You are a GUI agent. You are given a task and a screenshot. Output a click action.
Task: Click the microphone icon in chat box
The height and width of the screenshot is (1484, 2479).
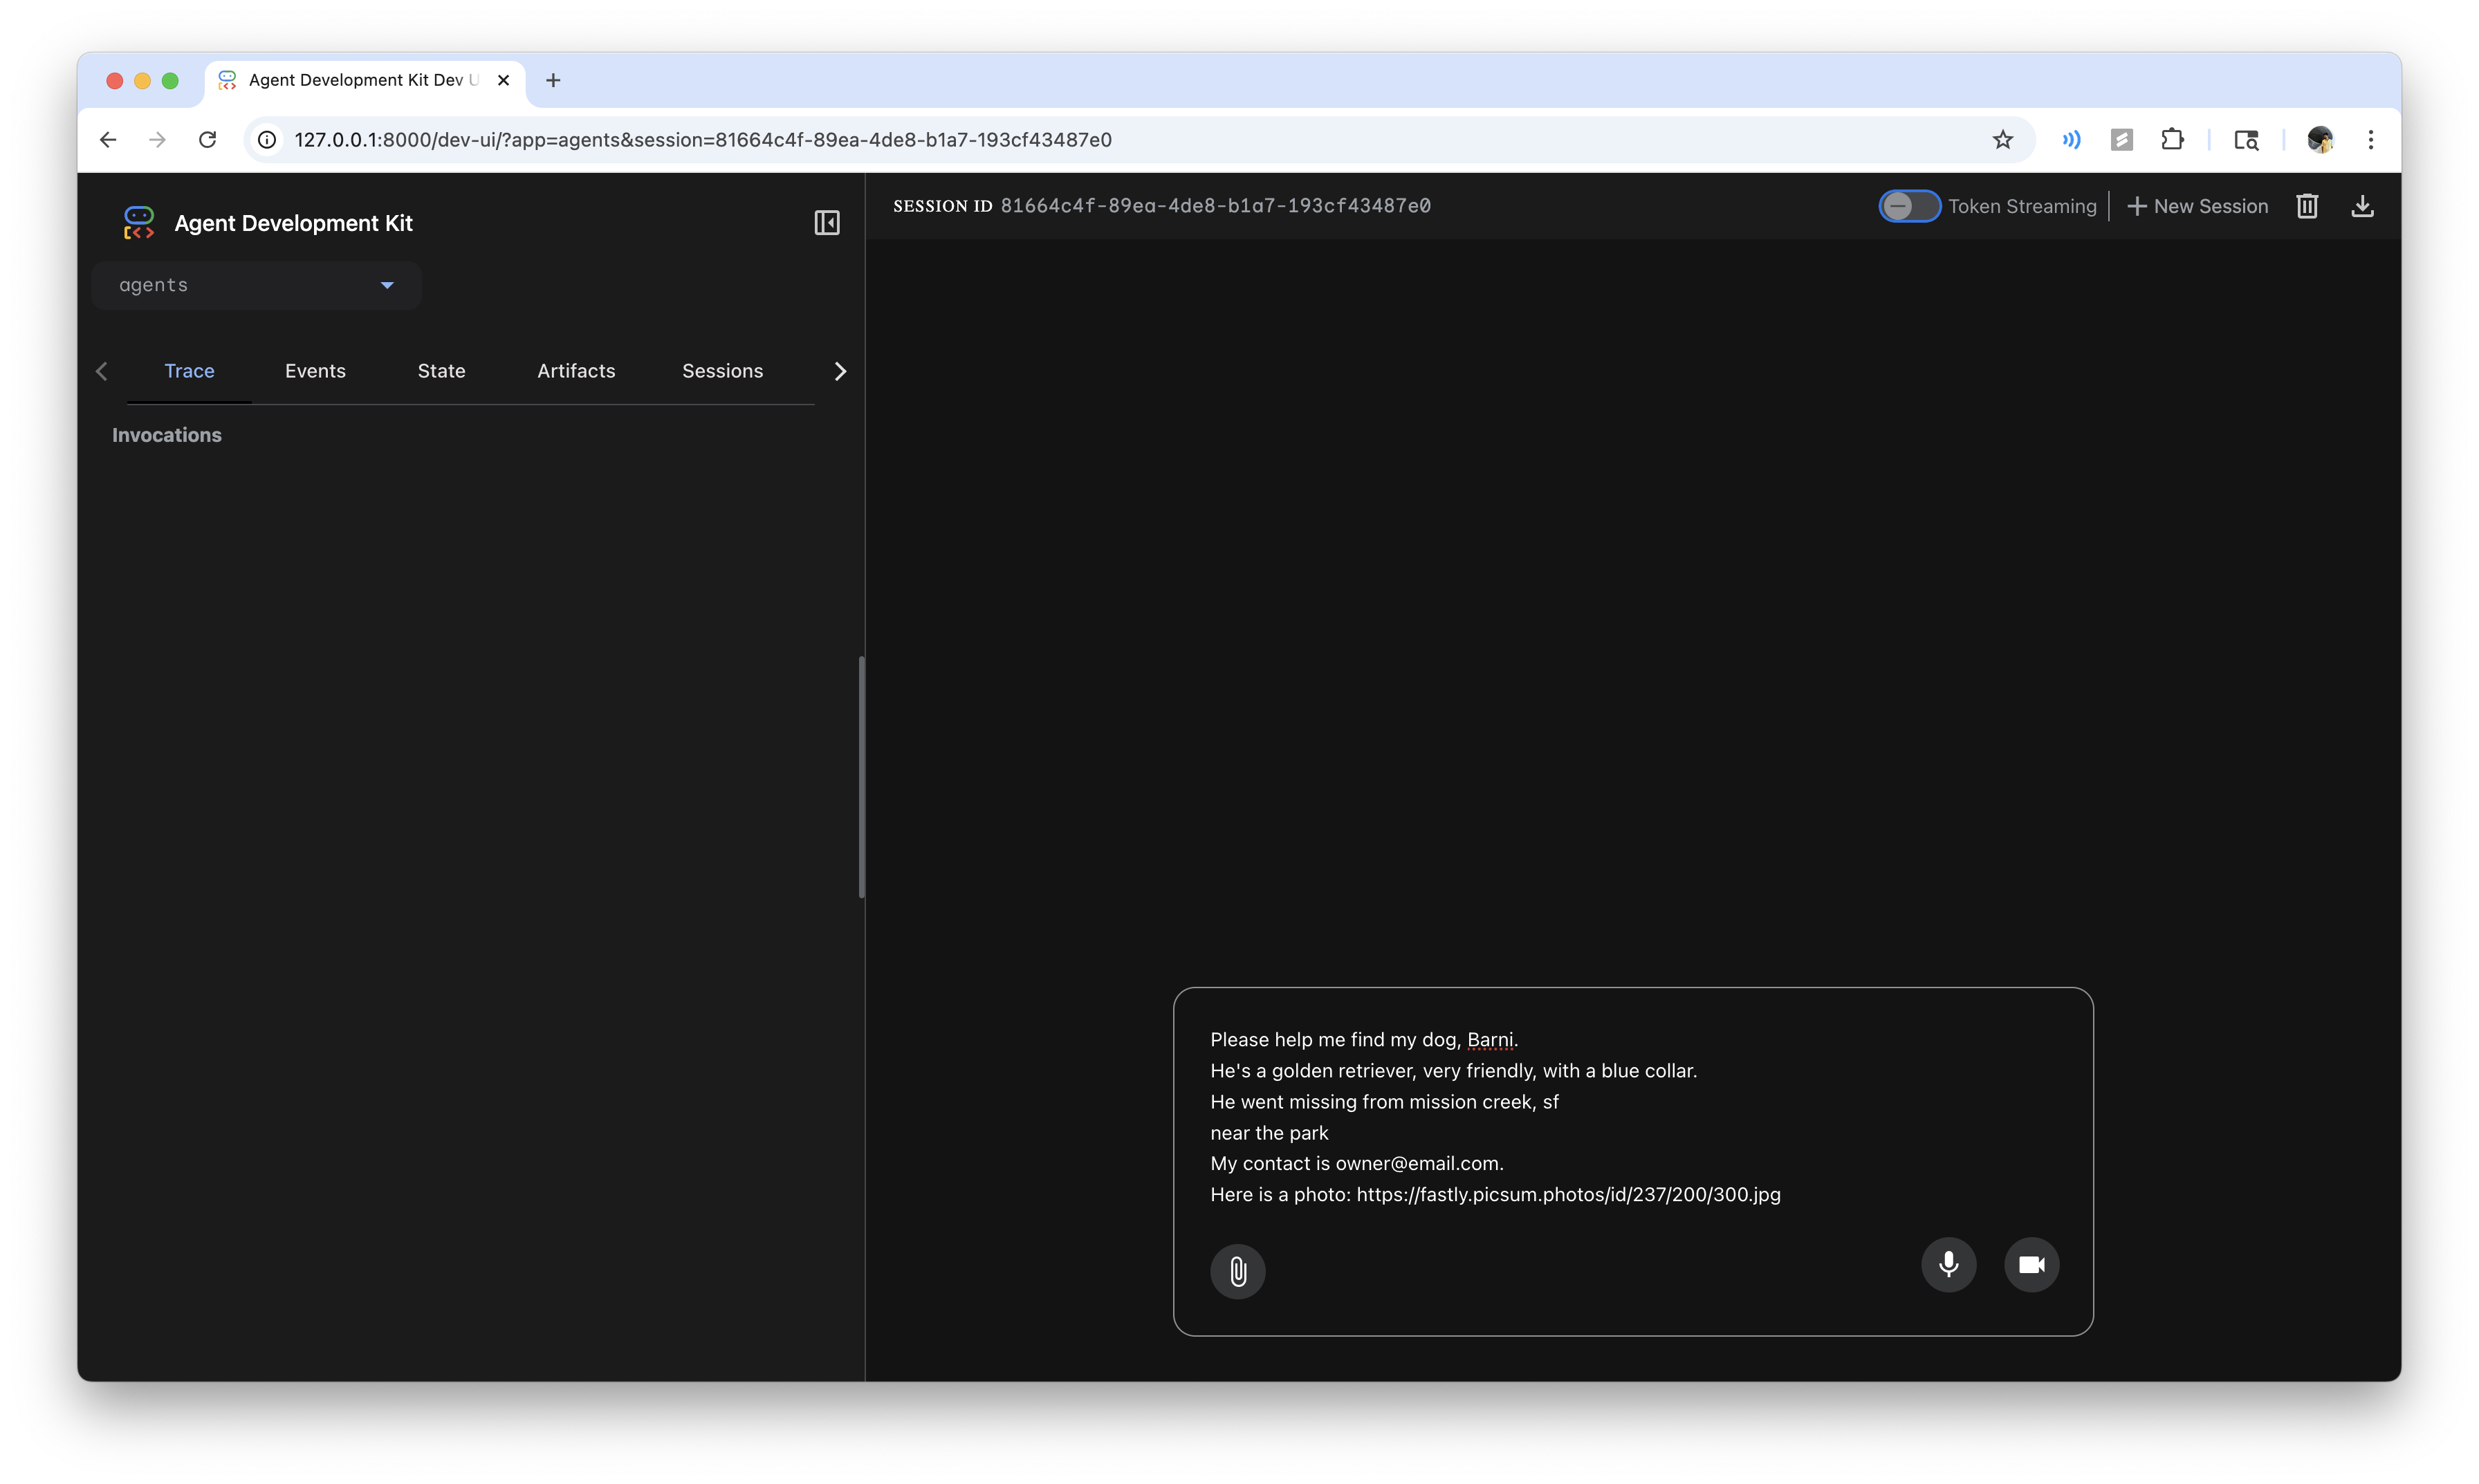point(1948,1264)
